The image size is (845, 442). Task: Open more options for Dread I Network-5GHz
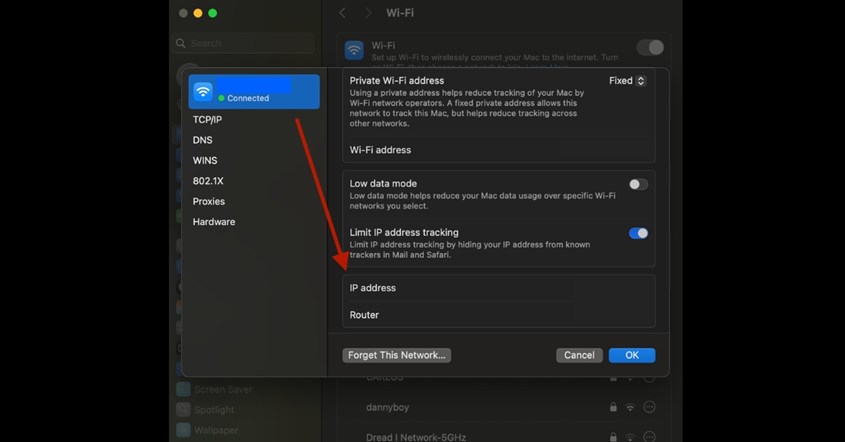click(x=649, y=437)
